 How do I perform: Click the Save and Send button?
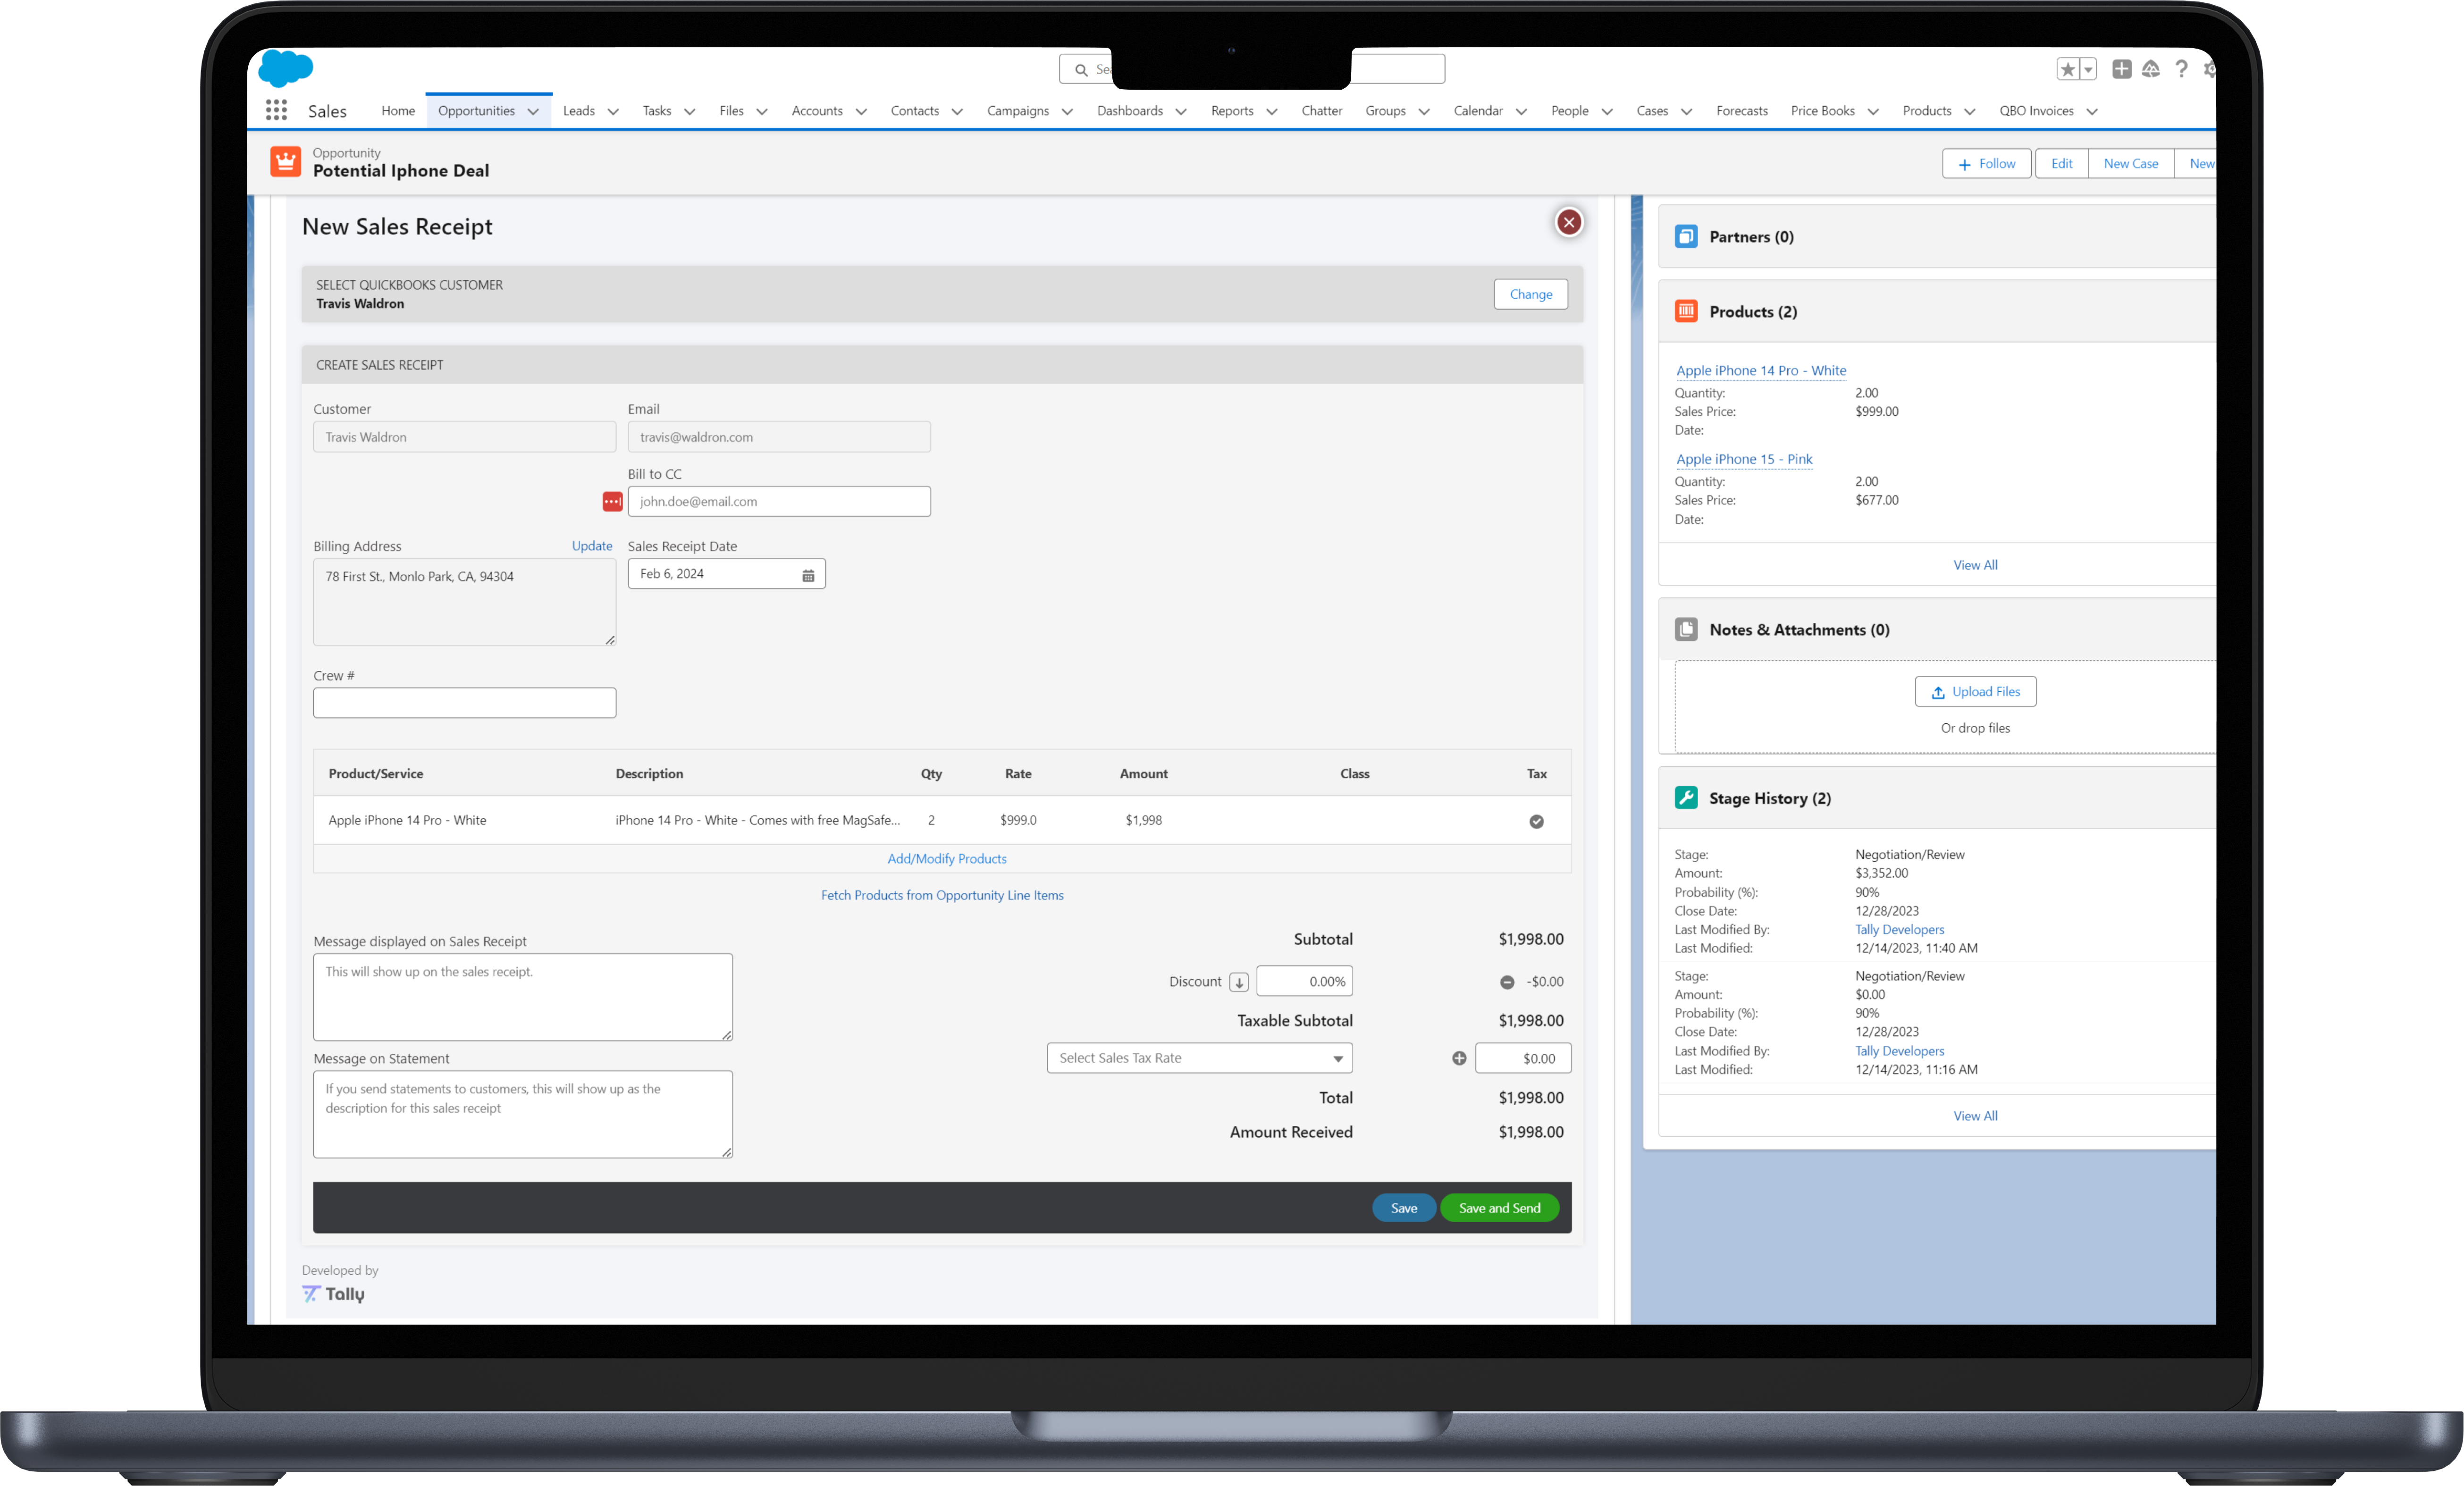pyautogui.click(x=1499, y=1208)
